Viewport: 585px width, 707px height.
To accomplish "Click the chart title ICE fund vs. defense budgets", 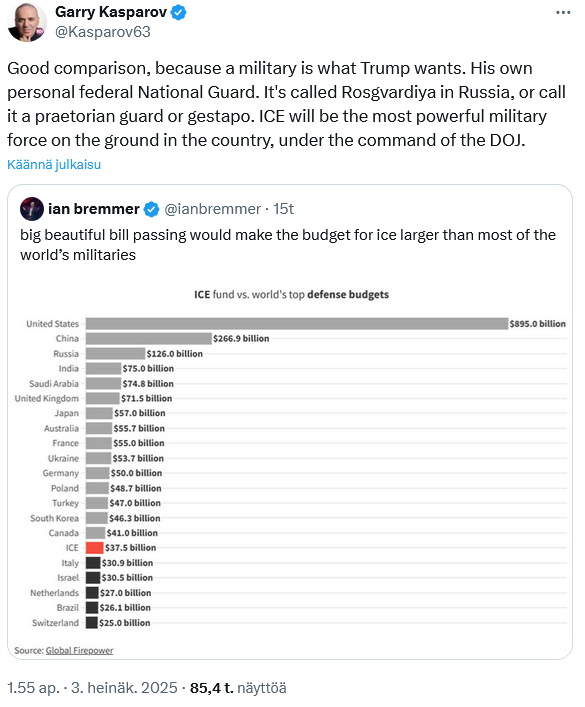I will pos(291,294).
